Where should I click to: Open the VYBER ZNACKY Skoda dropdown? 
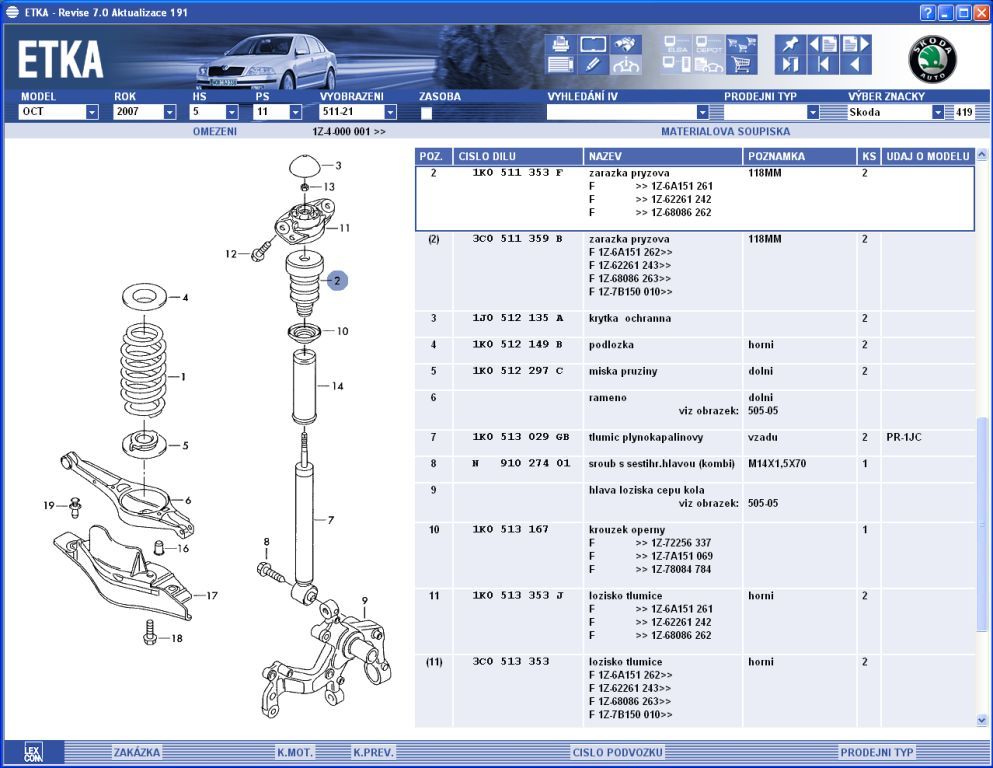[937, 113]
